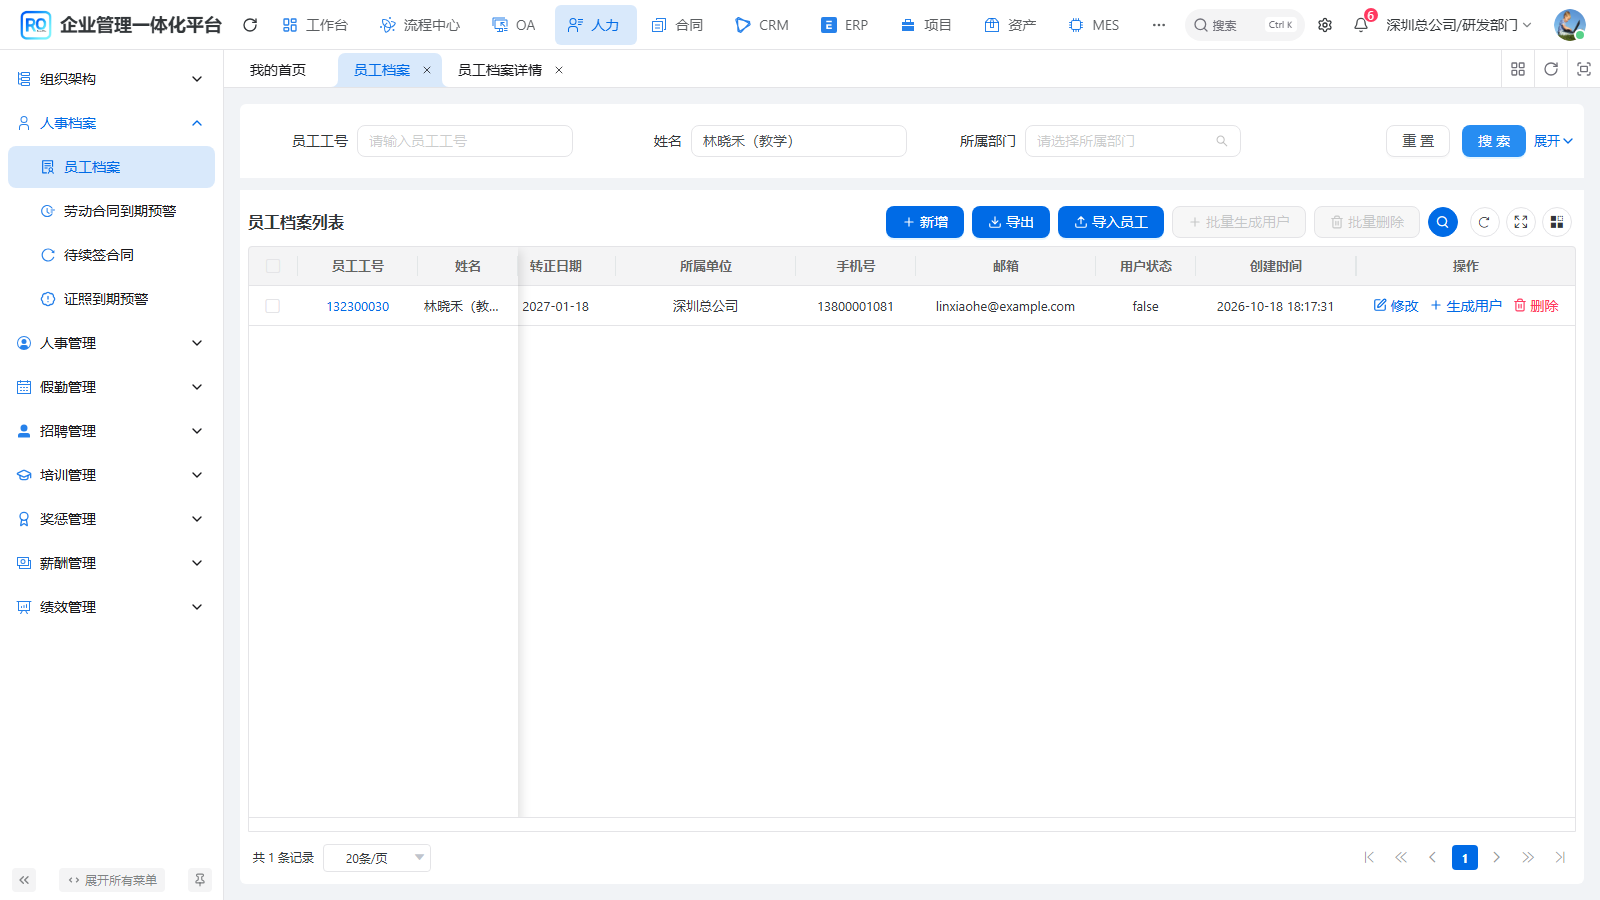Expand the 薪酬管理 sidebar menu
This screenshot has width=1600, height=900.
[111, 563]
